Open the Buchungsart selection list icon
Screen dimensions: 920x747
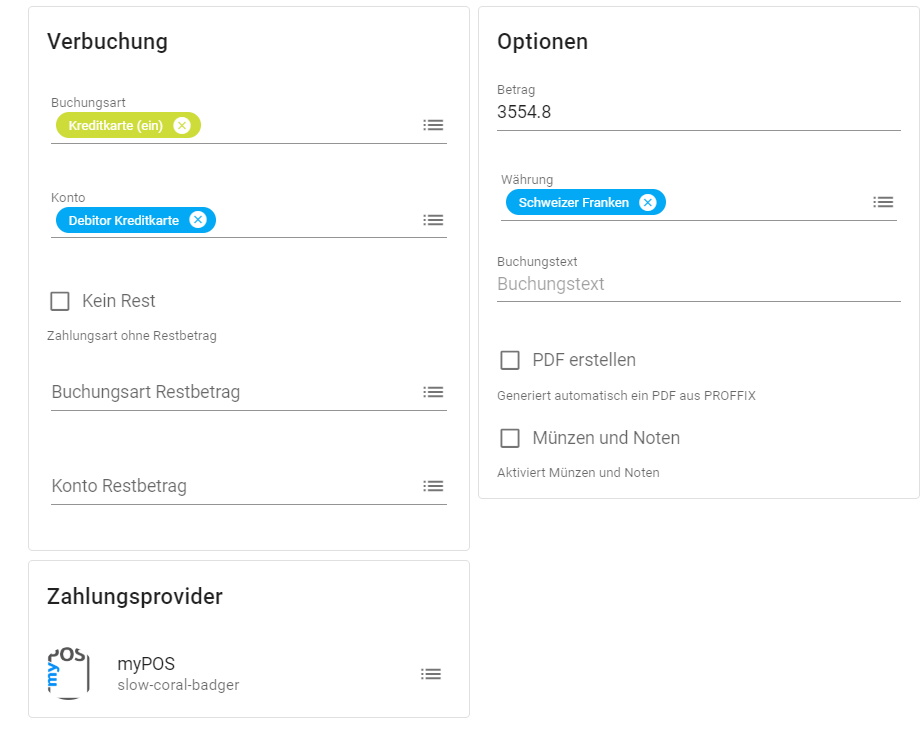(433, 124)
